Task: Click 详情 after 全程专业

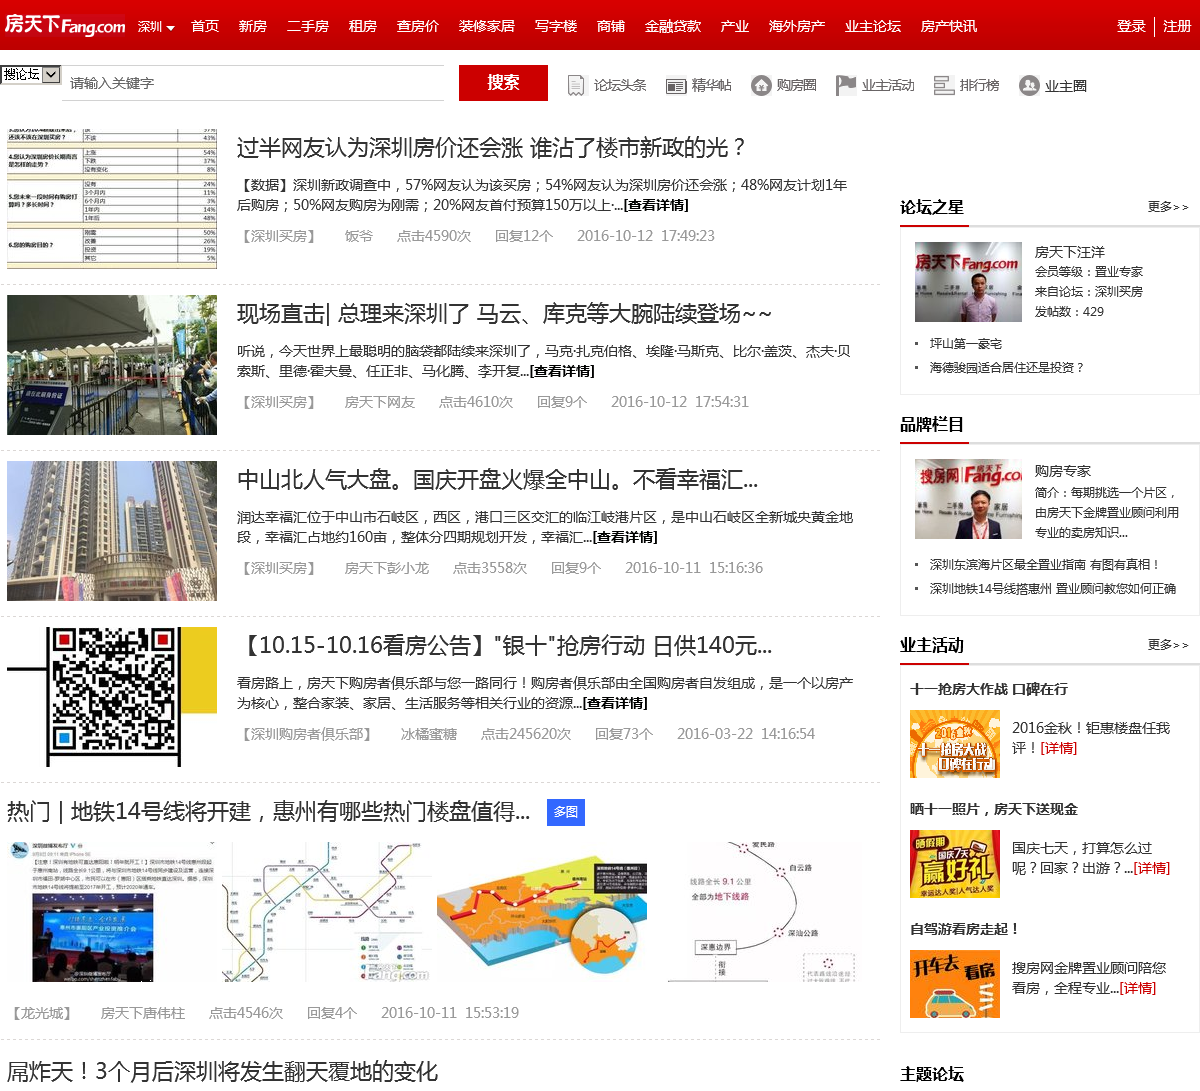Action: pyautogui.click(x=1138, y=988)
